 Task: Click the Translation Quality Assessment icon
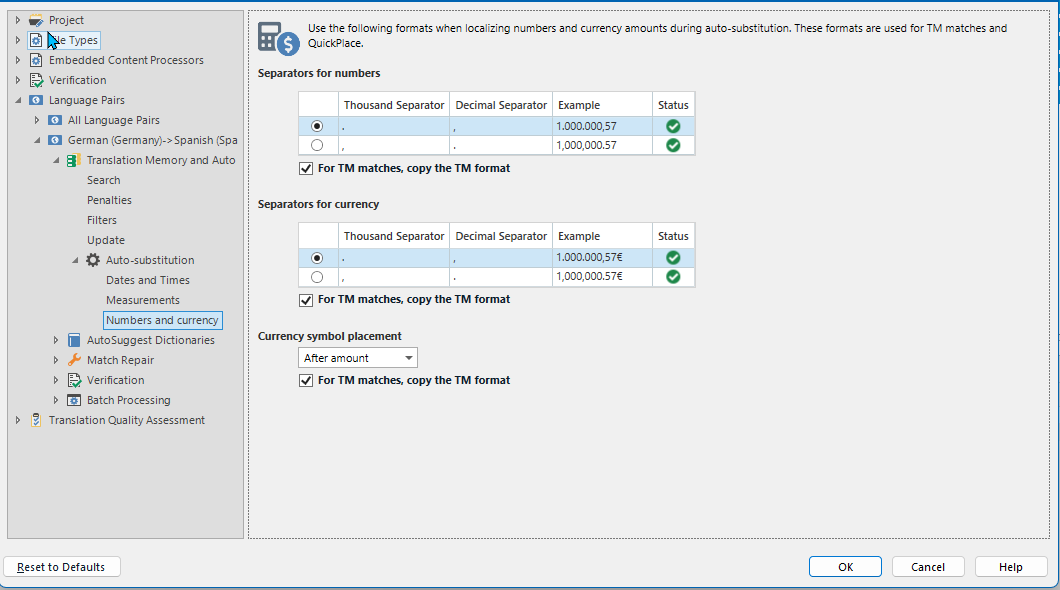point(37,420)
